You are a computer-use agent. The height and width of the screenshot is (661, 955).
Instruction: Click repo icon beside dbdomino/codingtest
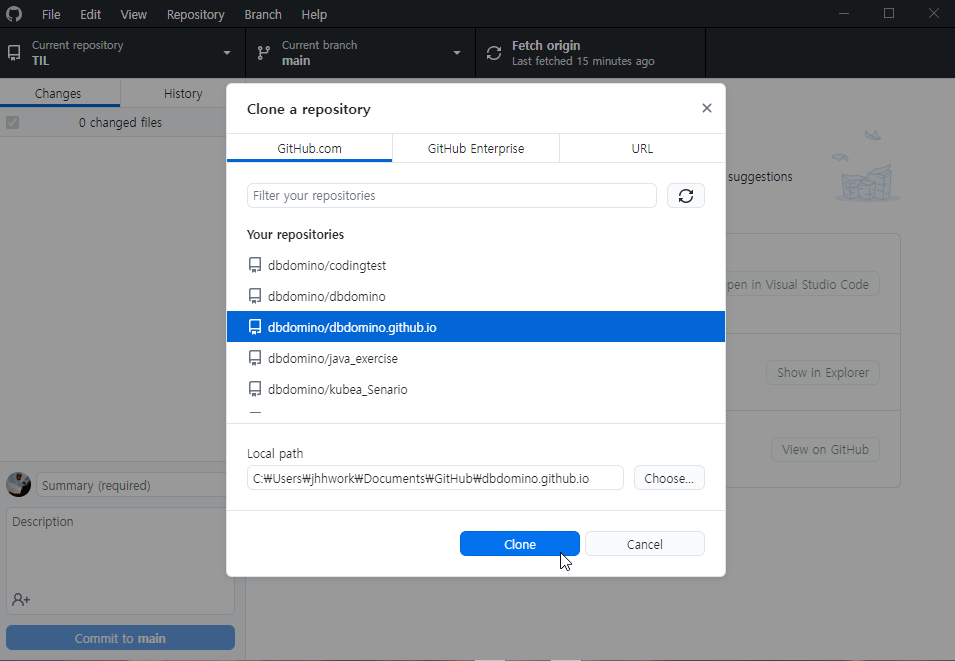[255, 265]
